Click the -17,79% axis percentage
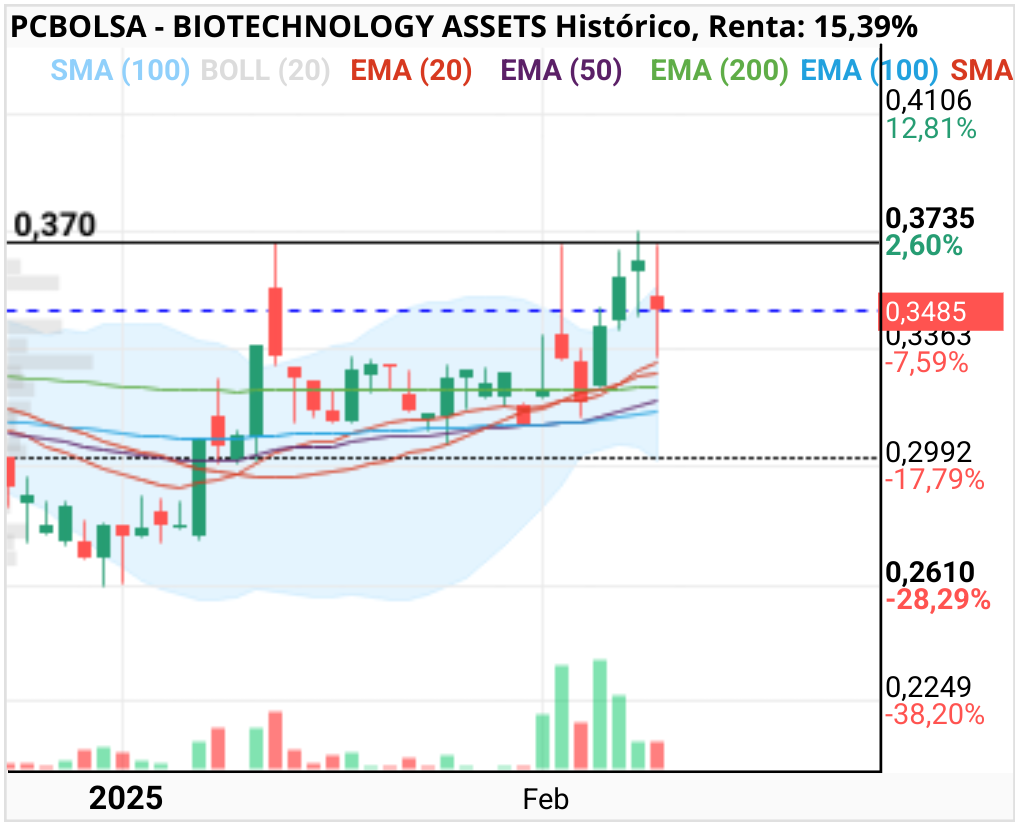This screenshot has height=826, width=1019. pos(935,480)
